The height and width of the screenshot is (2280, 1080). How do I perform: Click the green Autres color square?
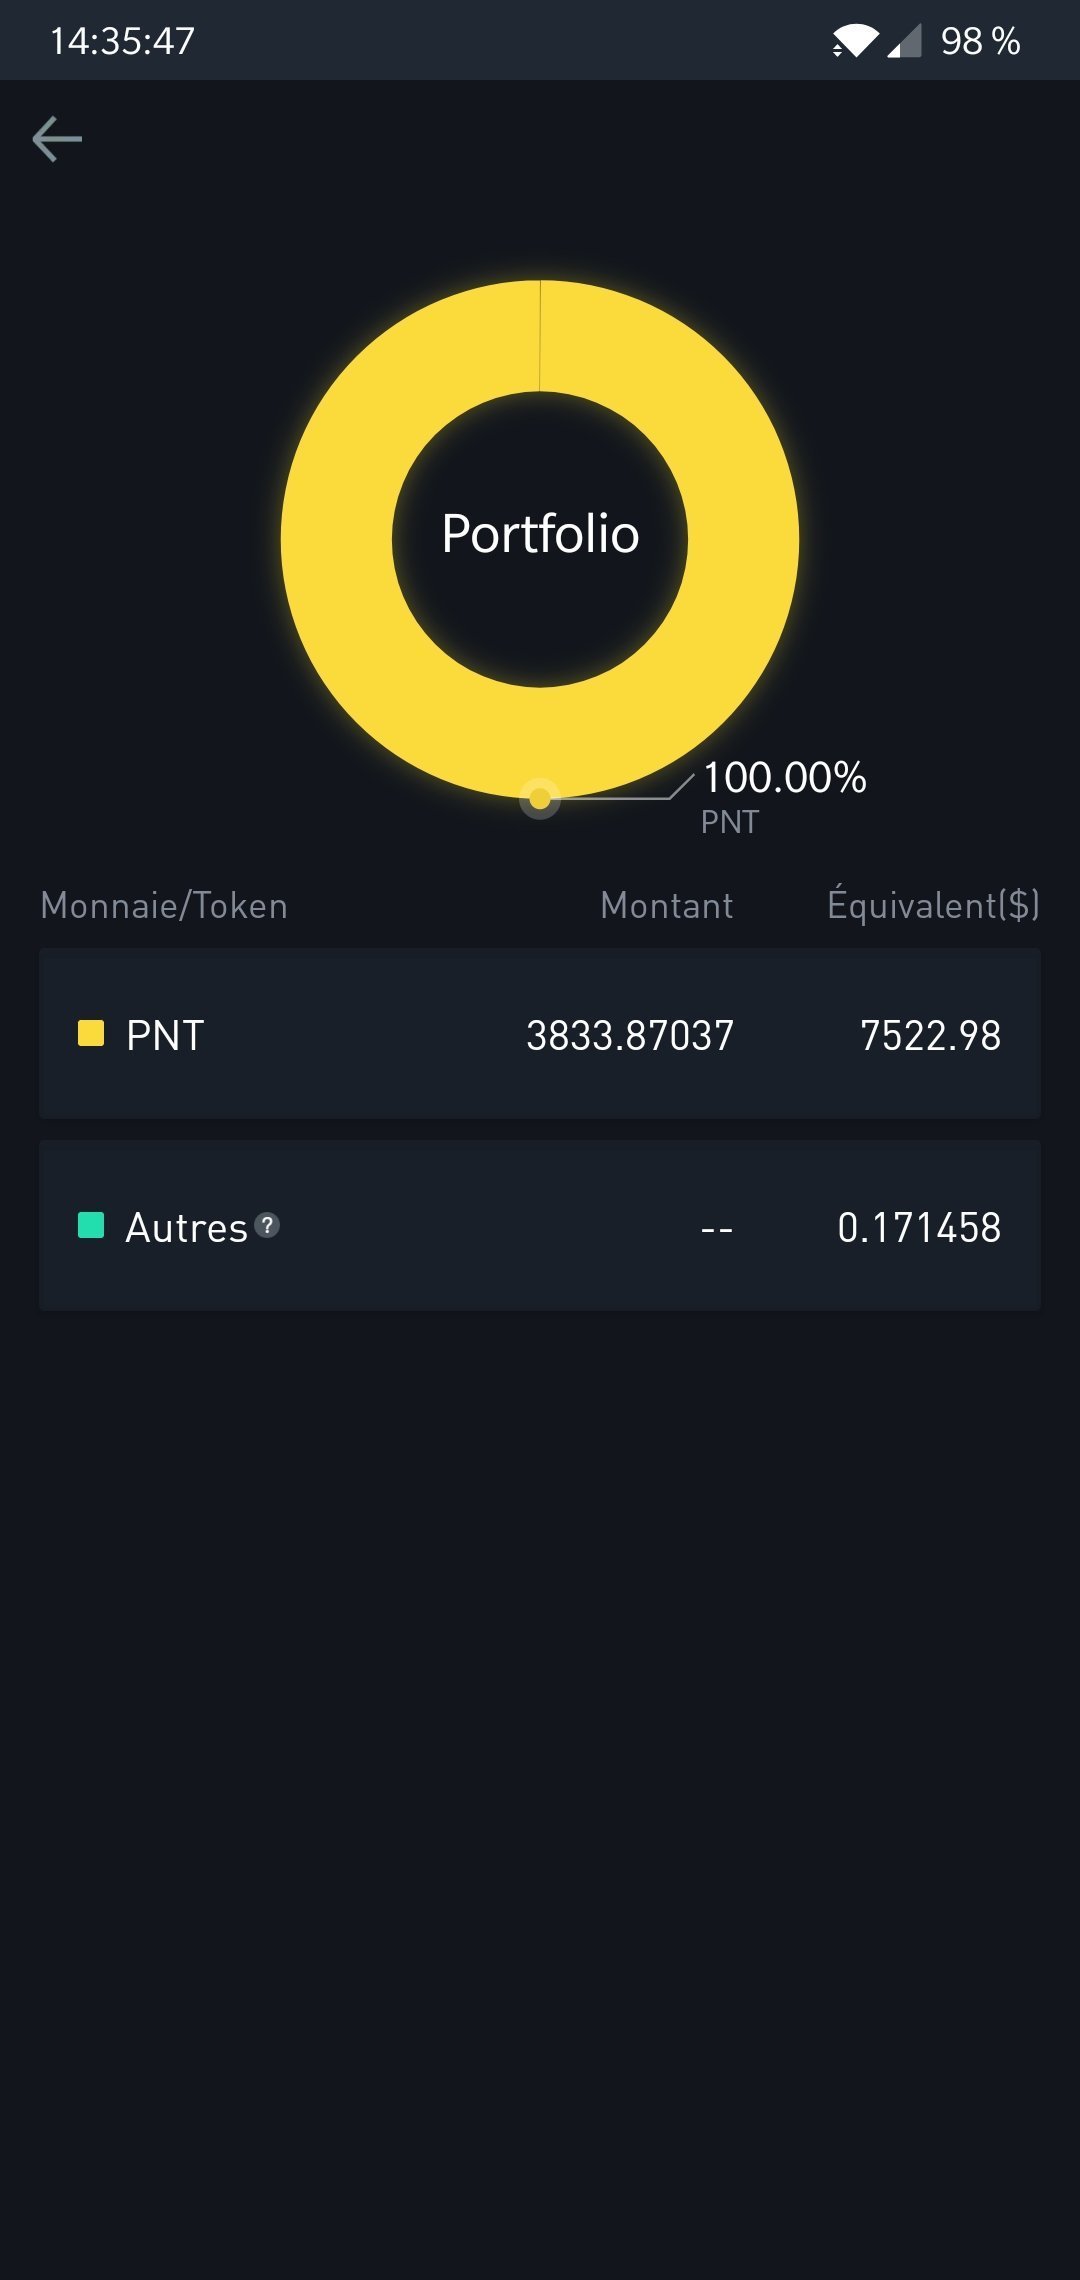point(91,1225)
